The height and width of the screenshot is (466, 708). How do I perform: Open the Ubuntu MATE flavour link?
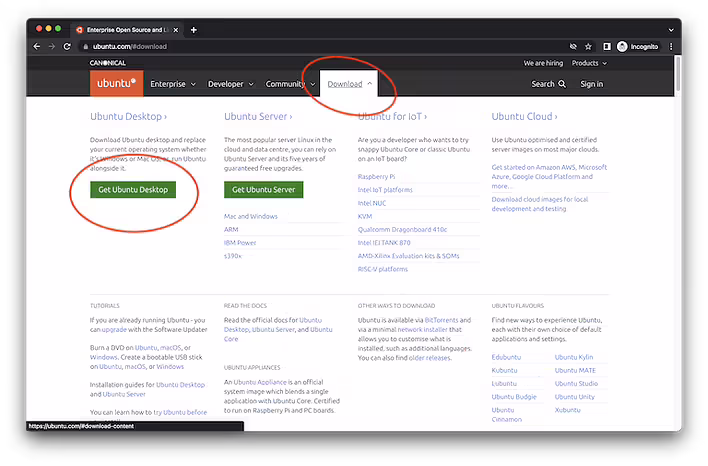click(x=575, y=370)
